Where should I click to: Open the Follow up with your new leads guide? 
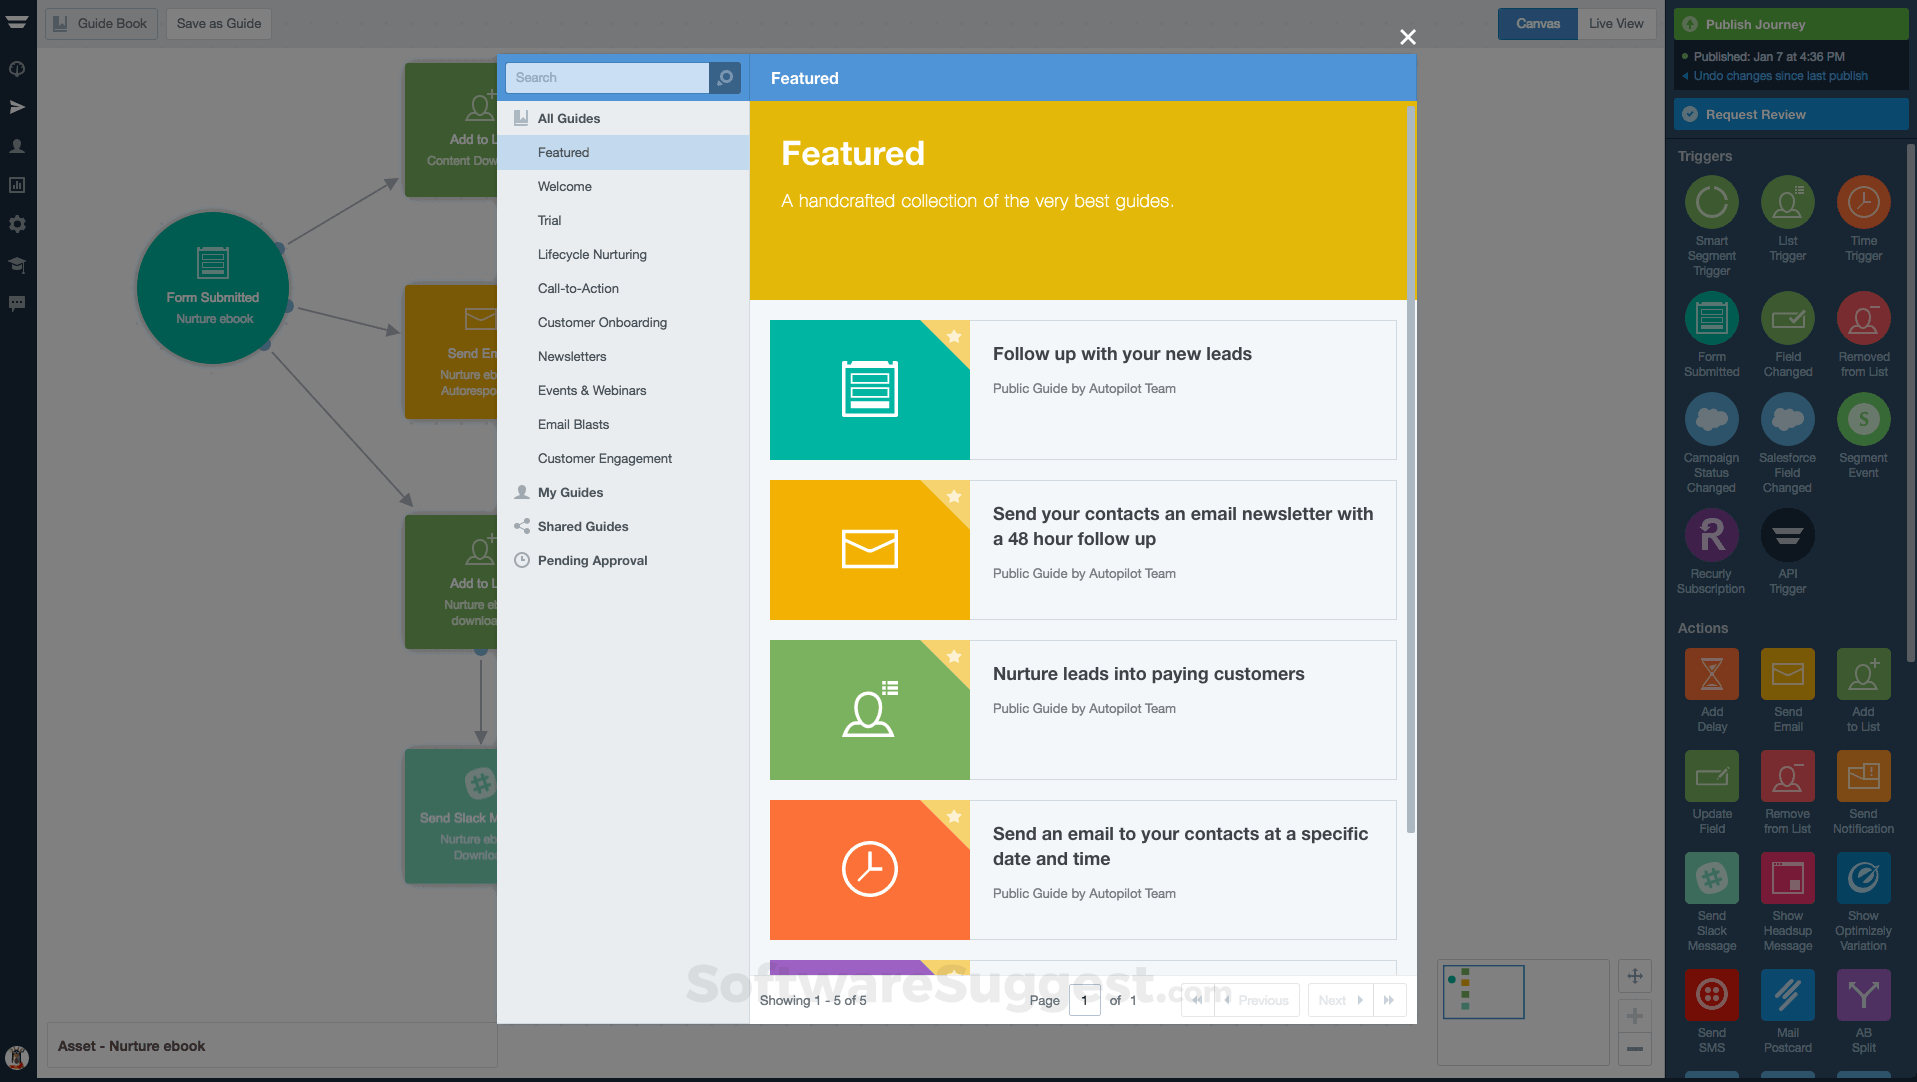[1122, 353]
